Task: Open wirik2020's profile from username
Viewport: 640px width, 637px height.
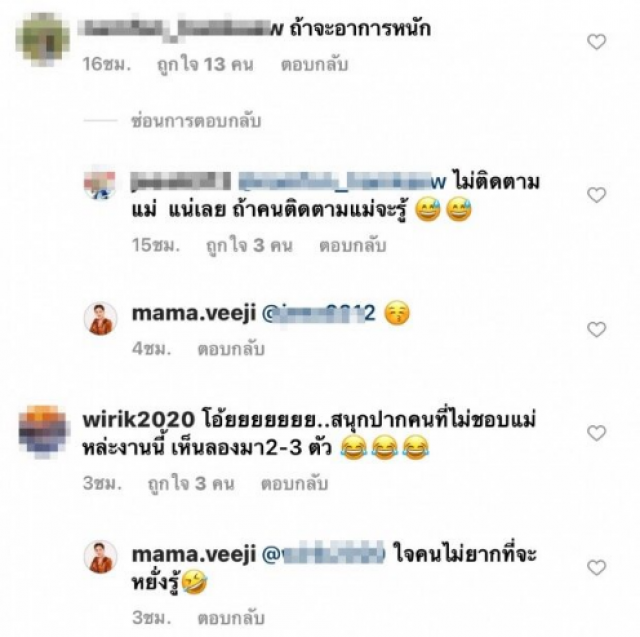Action: pos(139,420)
